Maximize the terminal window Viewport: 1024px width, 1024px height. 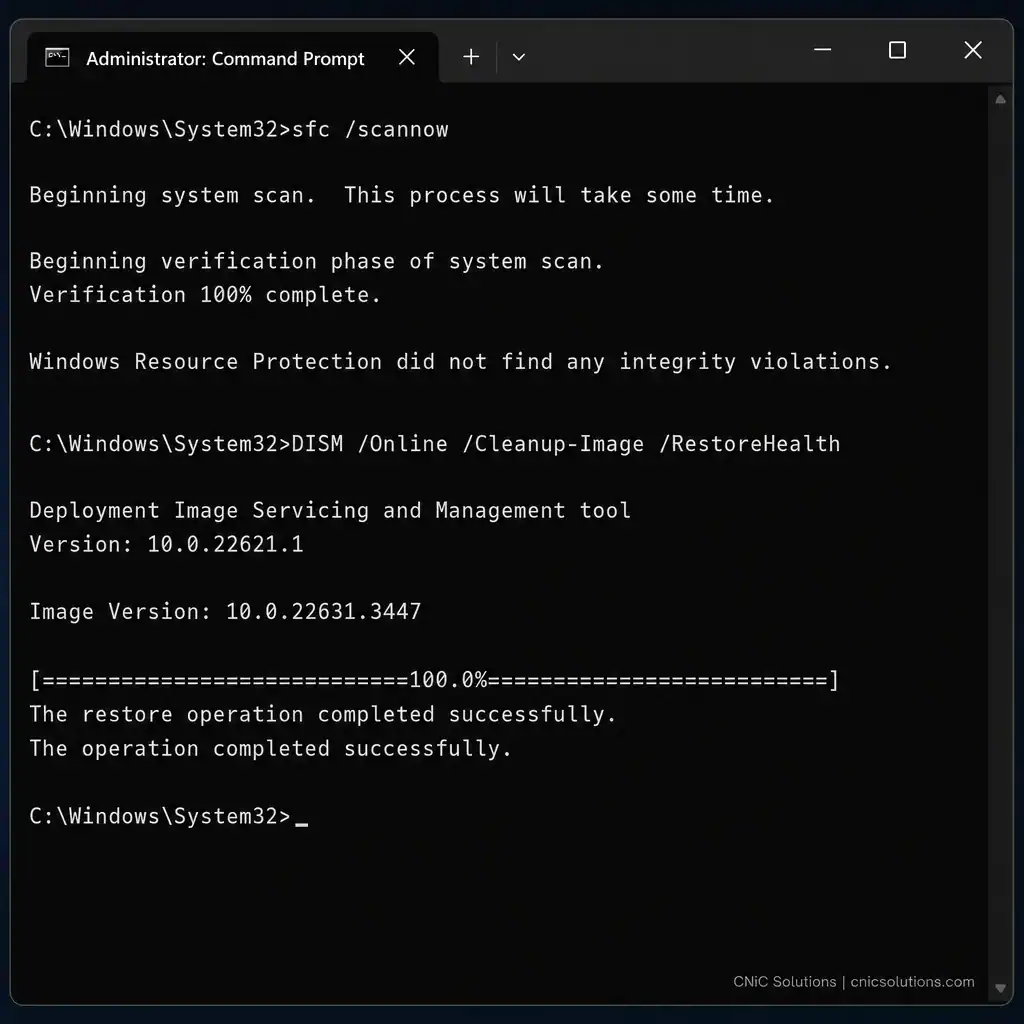(x=897, y=50)
